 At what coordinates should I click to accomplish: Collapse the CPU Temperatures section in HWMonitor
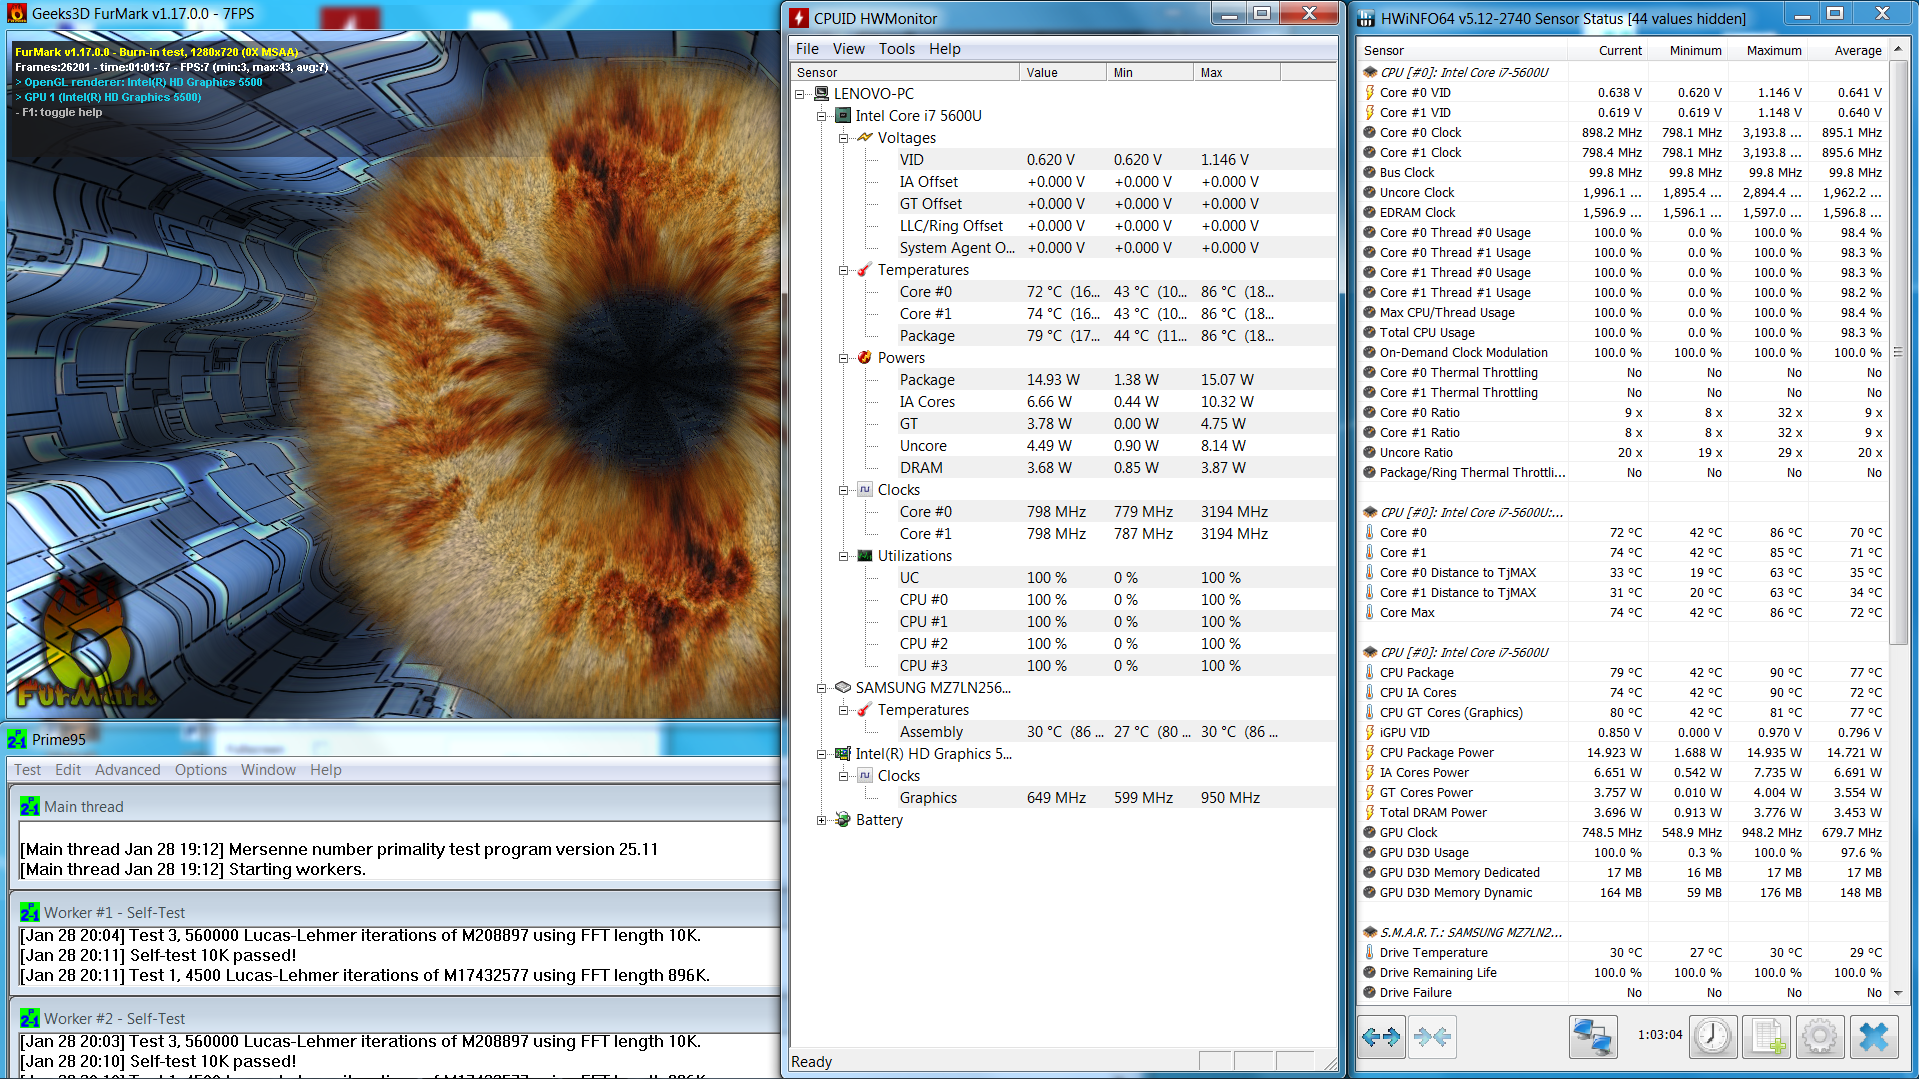[x=843, y=270]
